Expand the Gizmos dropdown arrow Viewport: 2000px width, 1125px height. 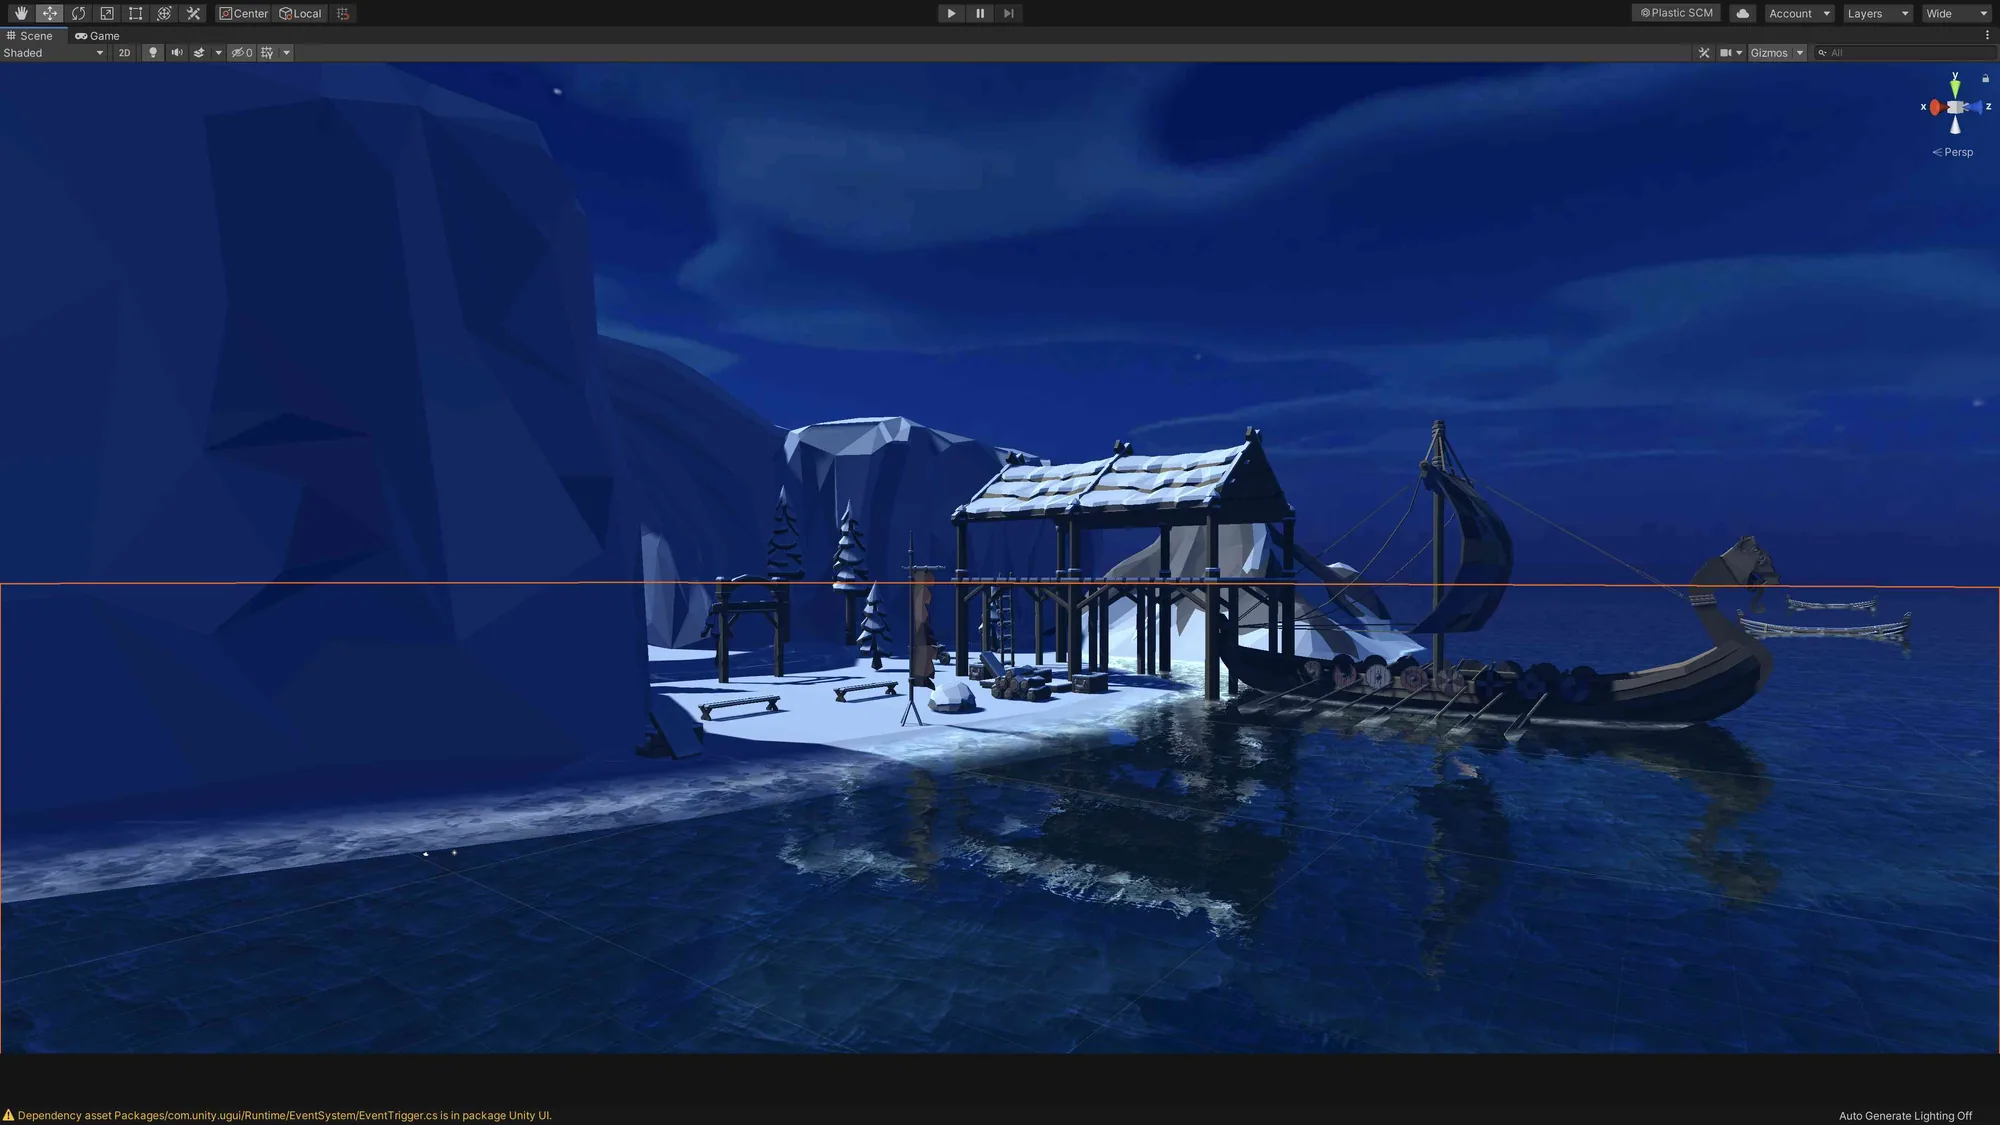[1800, 53]
